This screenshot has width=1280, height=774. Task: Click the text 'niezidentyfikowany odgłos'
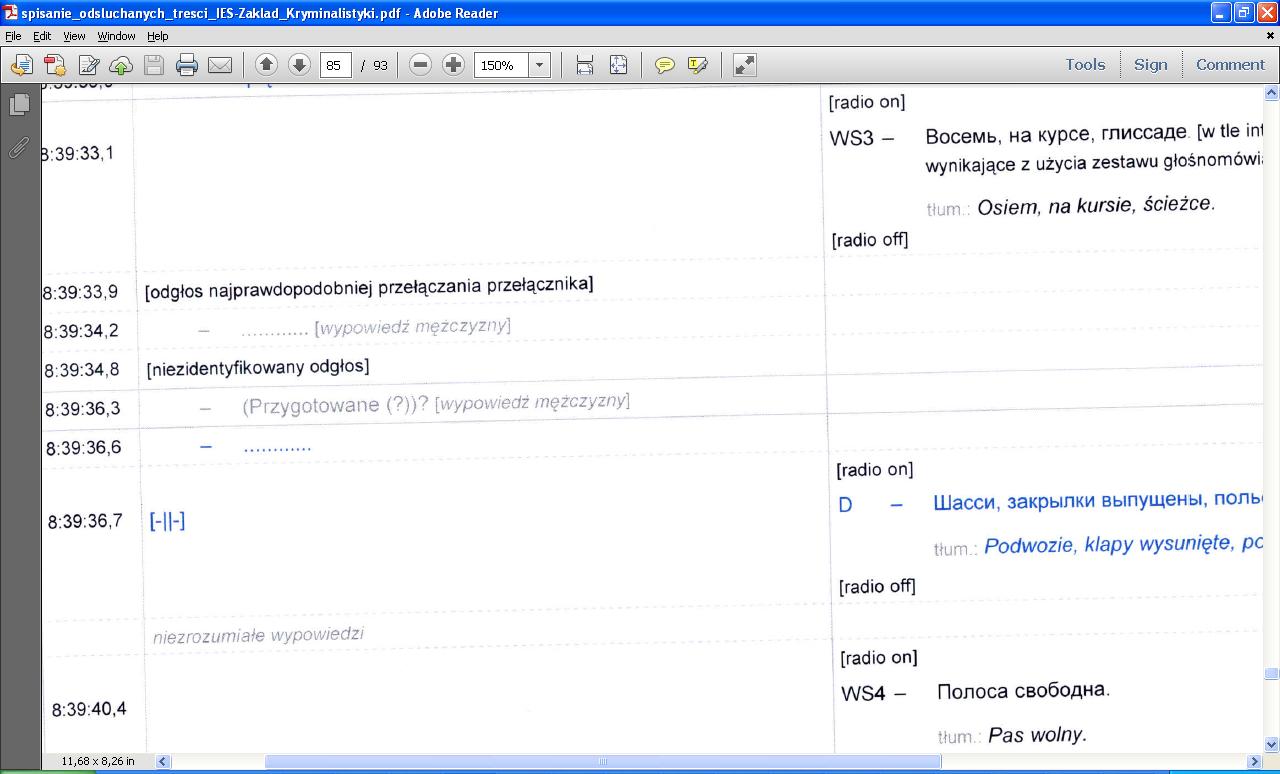pos(258,367)
